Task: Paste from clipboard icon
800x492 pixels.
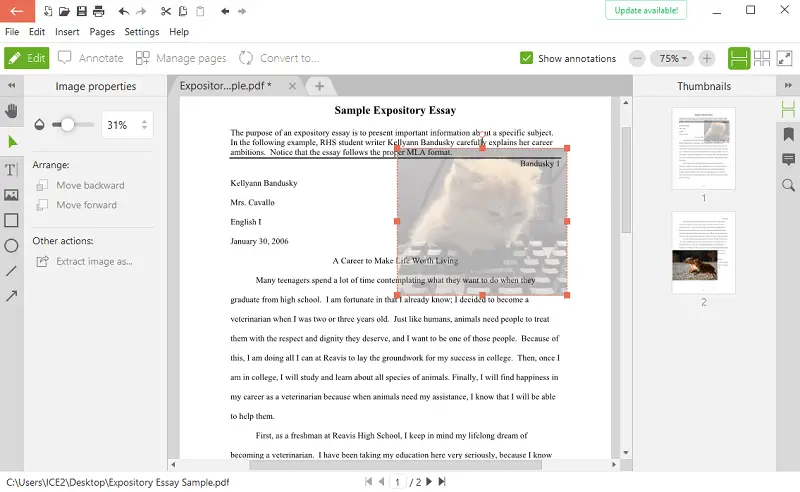Action: pyautogui.click(x=200, y=11)
